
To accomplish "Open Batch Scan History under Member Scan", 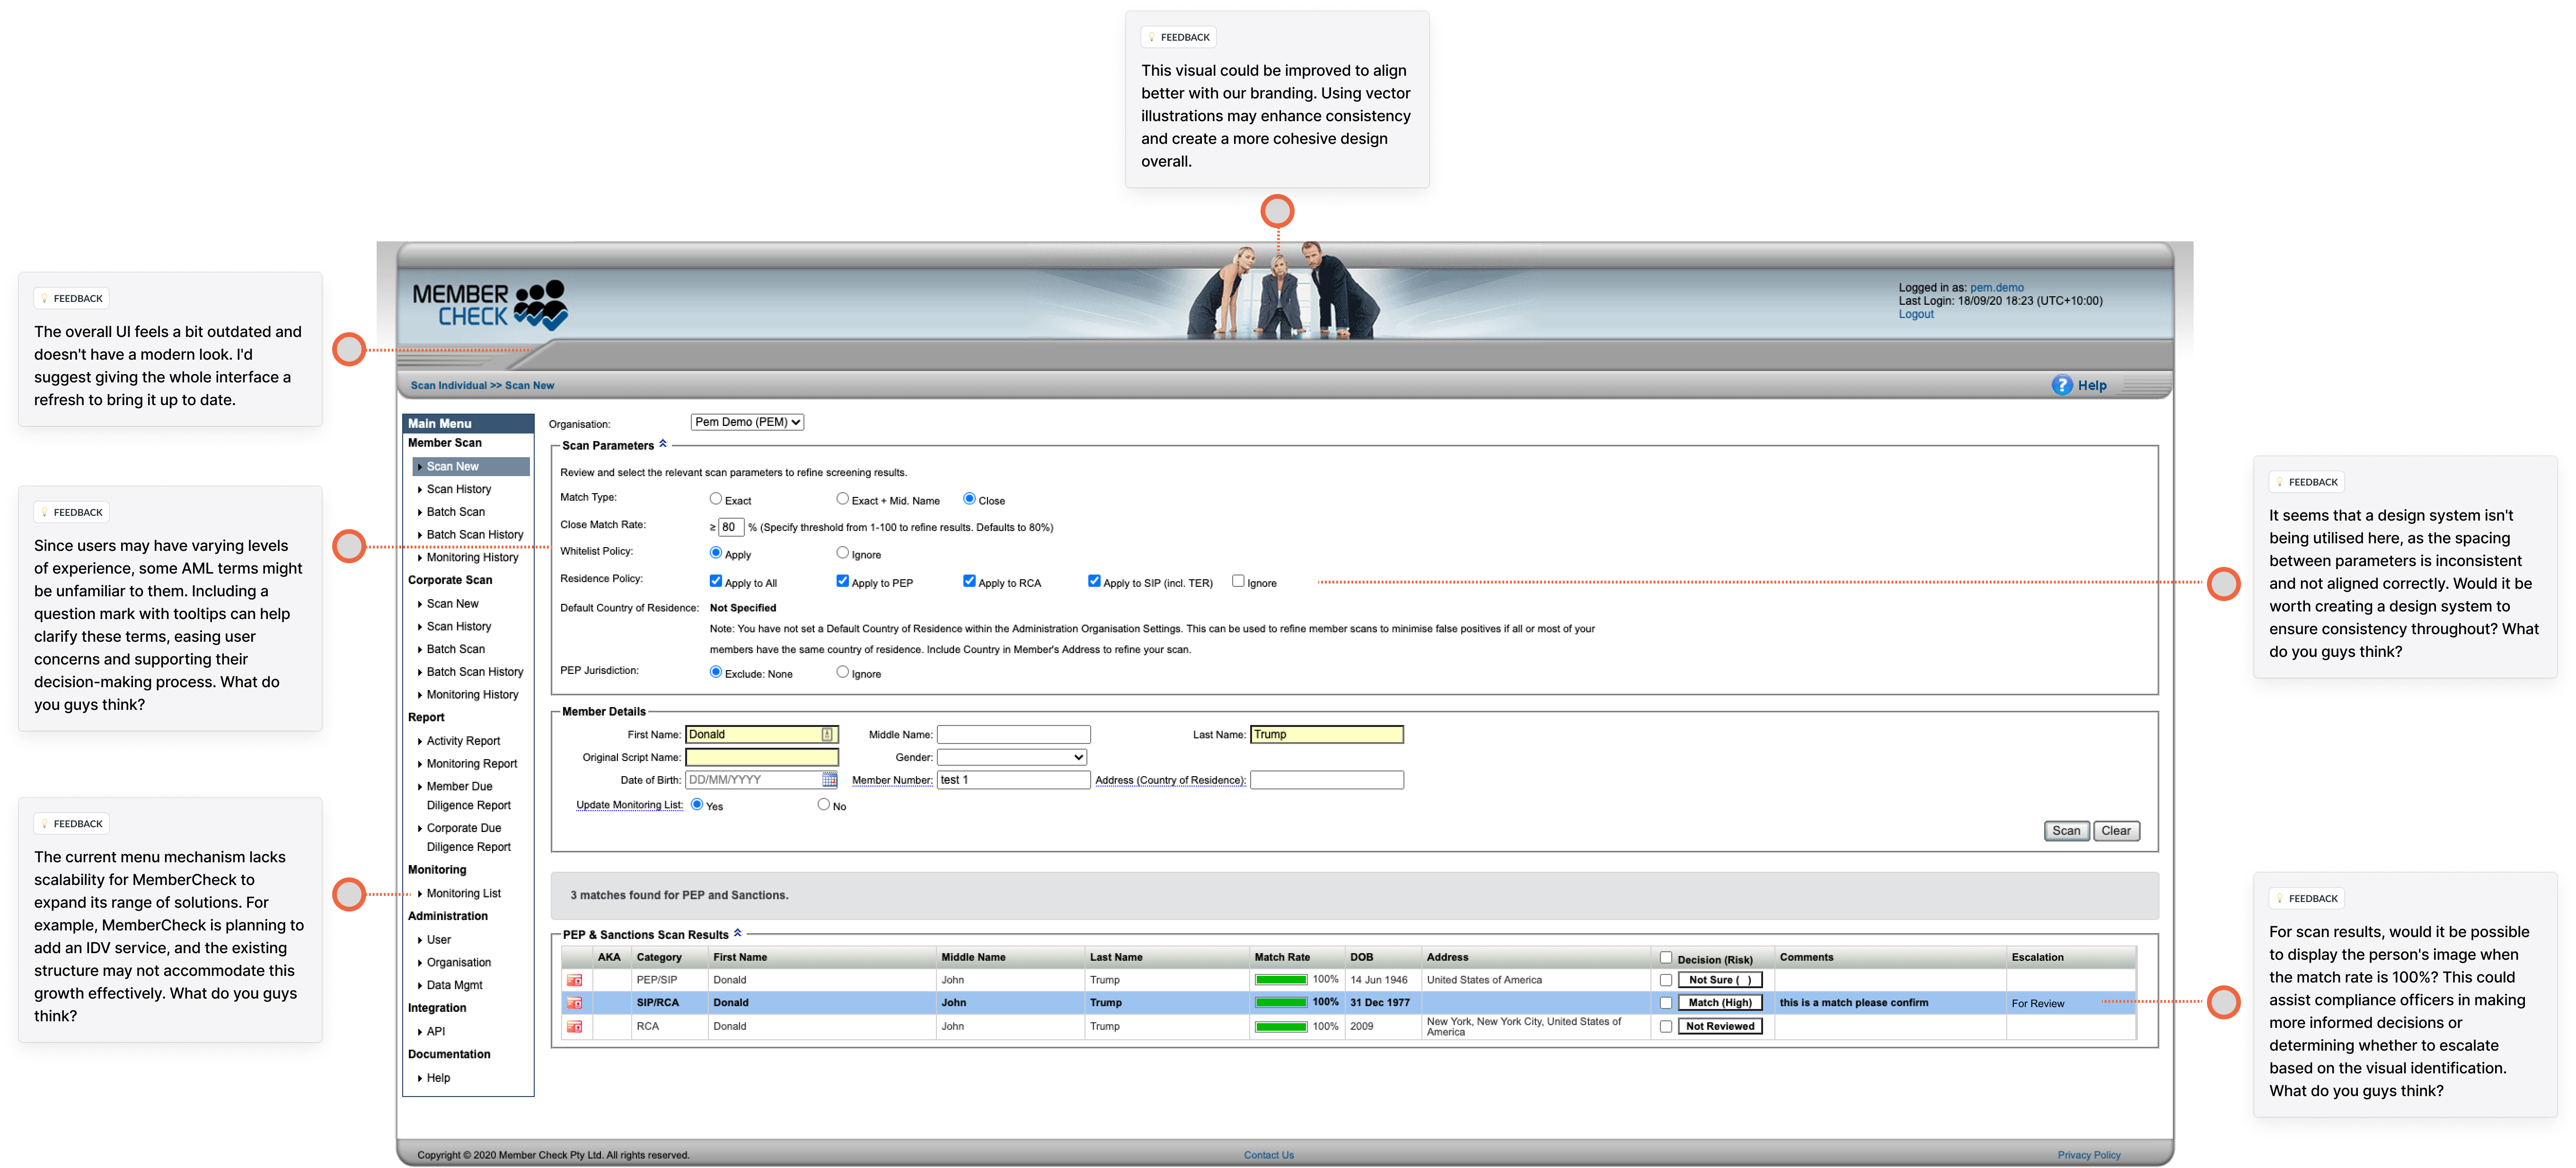I will point(474,535).
